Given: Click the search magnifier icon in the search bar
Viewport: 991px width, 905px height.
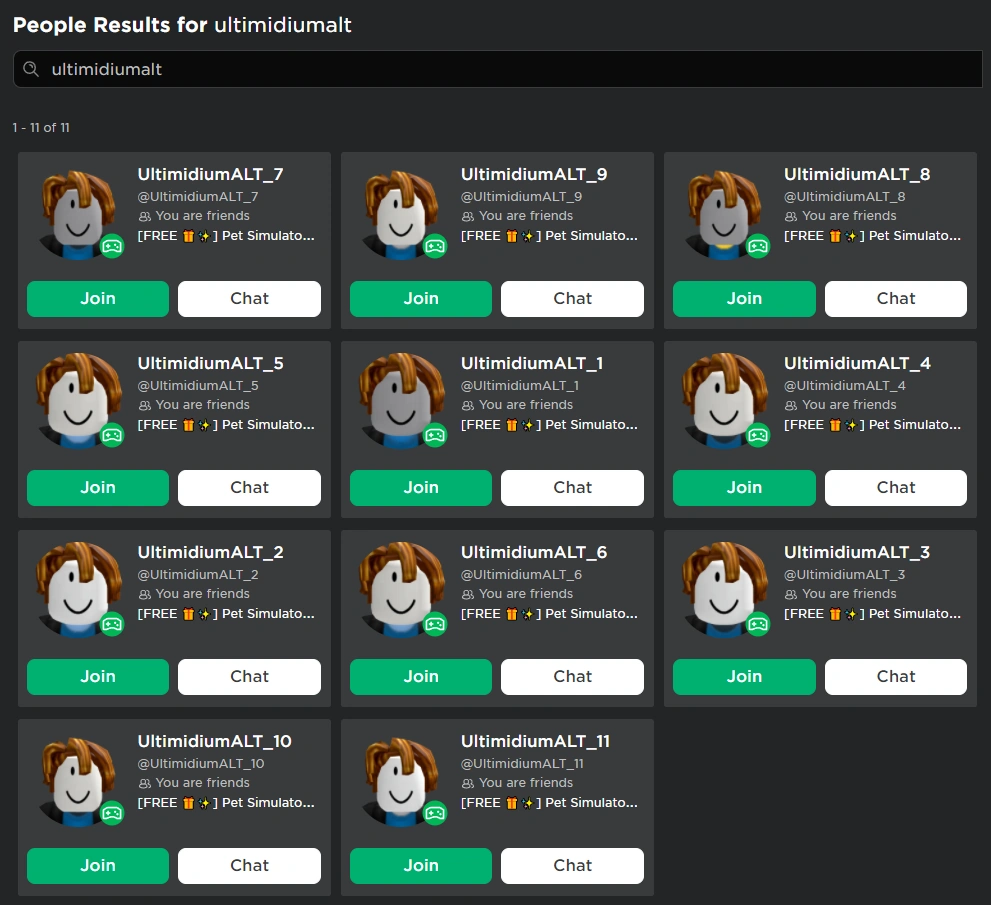Looking at the screenshot, I should coord(31,69).
